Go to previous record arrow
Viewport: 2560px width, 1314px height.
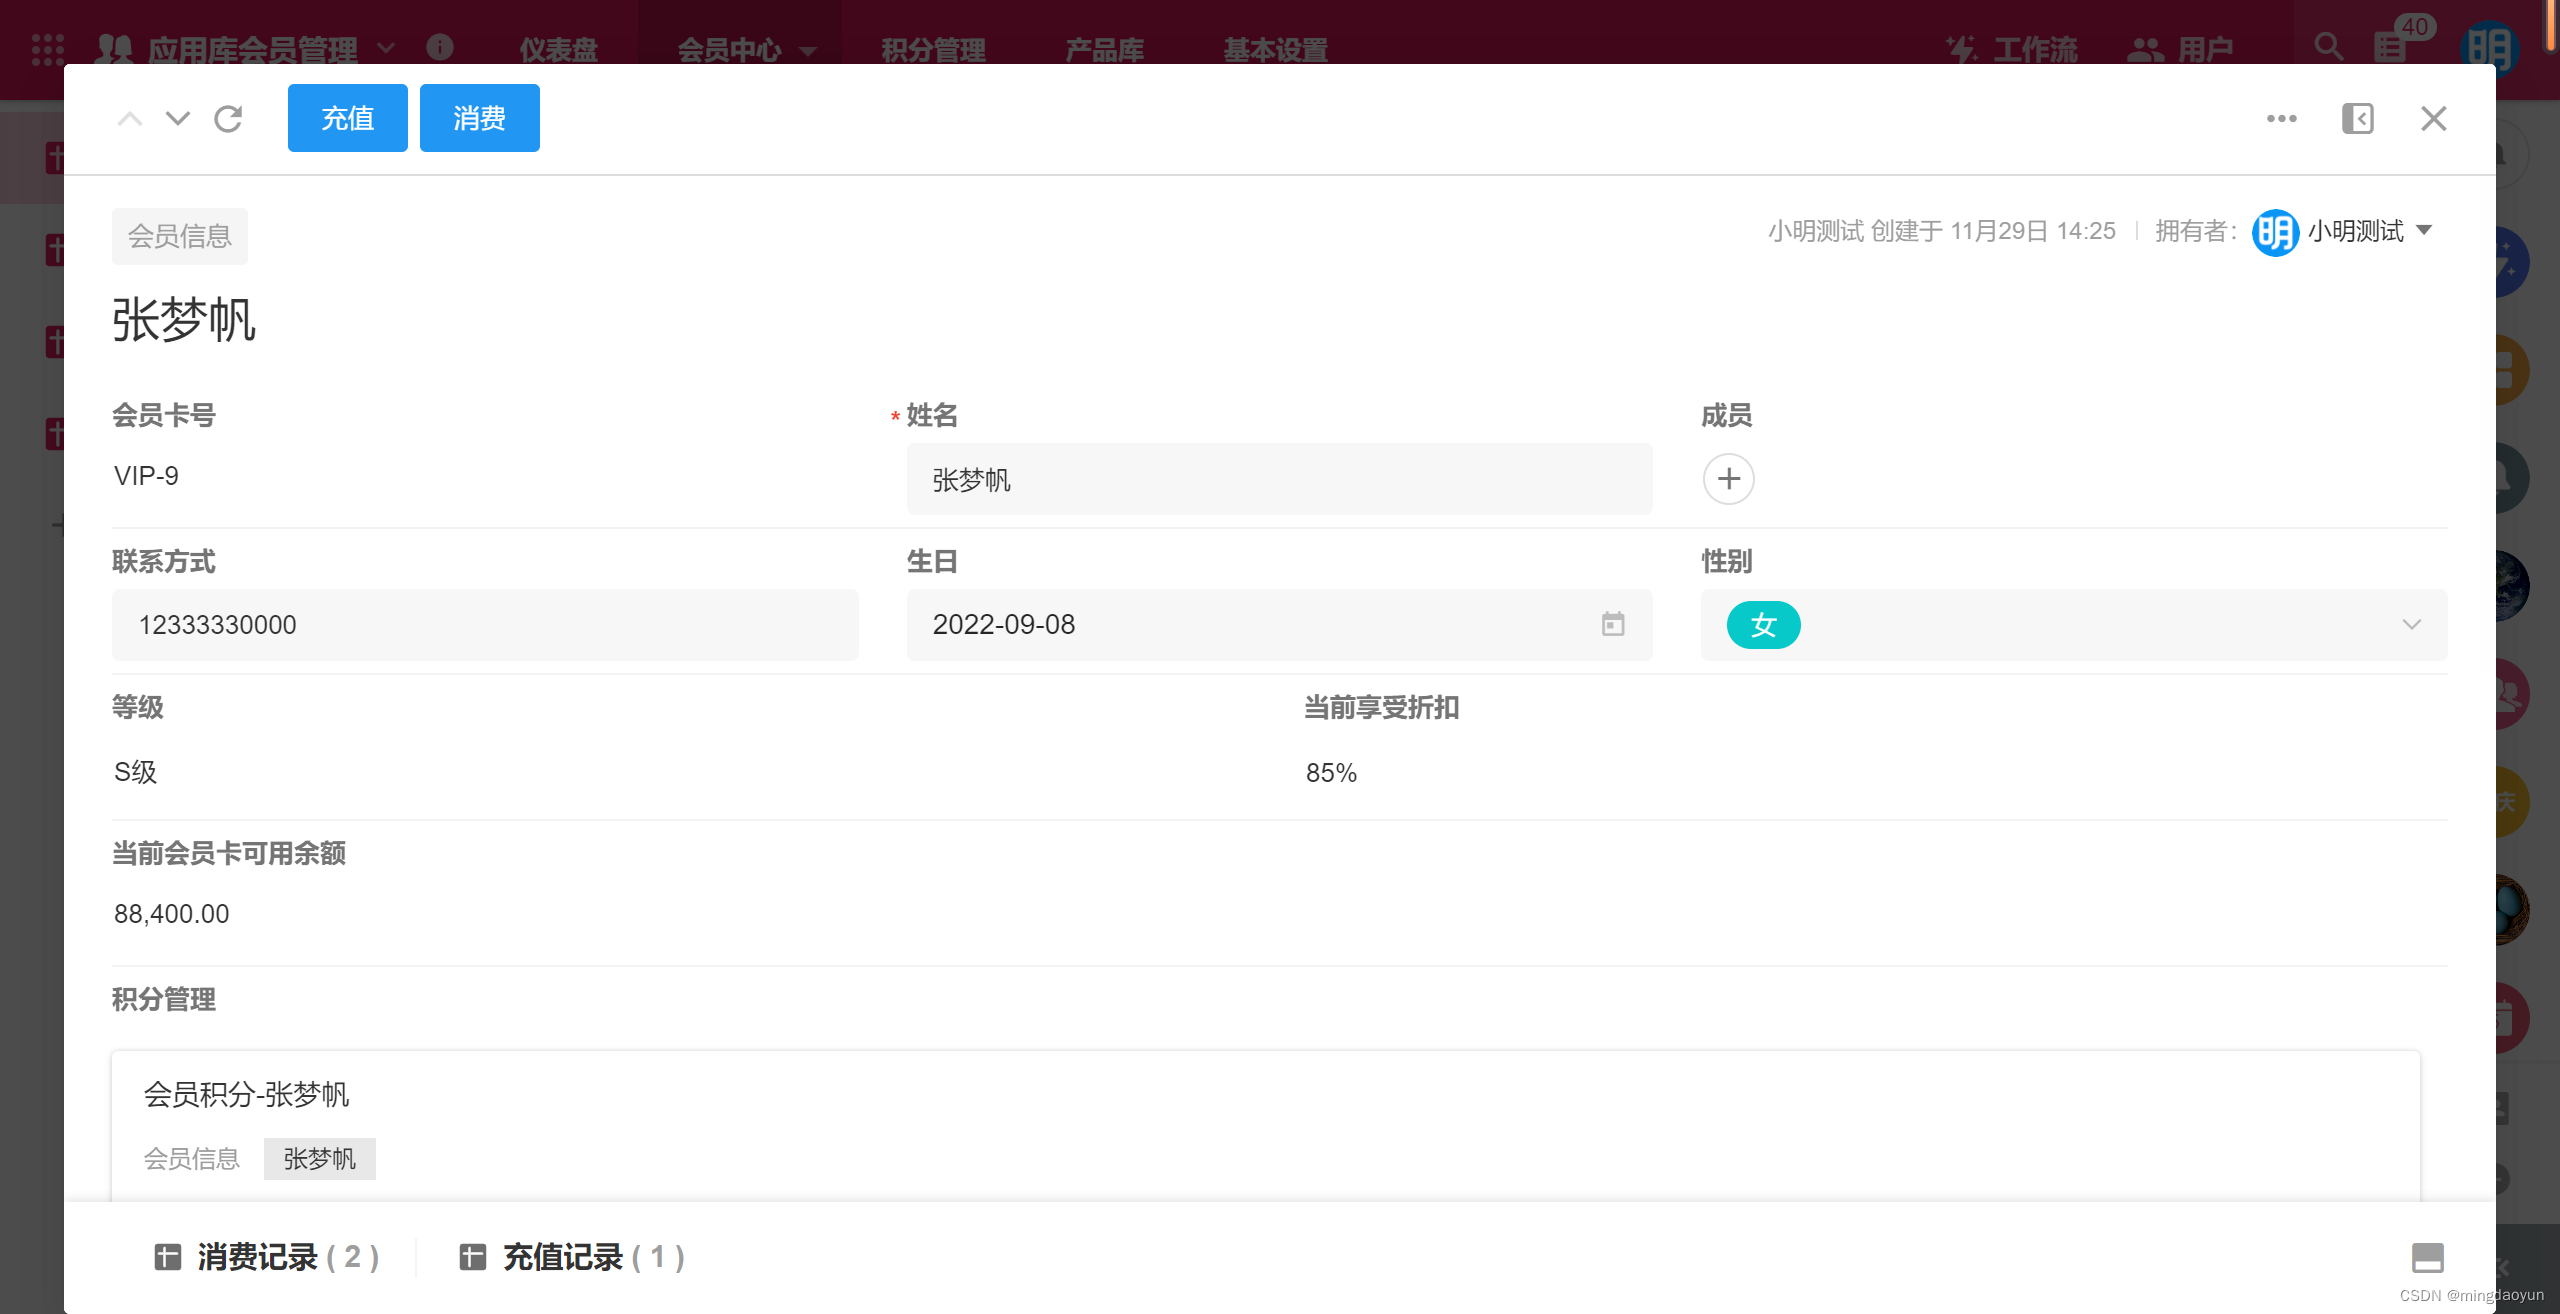tap(130, 119)
